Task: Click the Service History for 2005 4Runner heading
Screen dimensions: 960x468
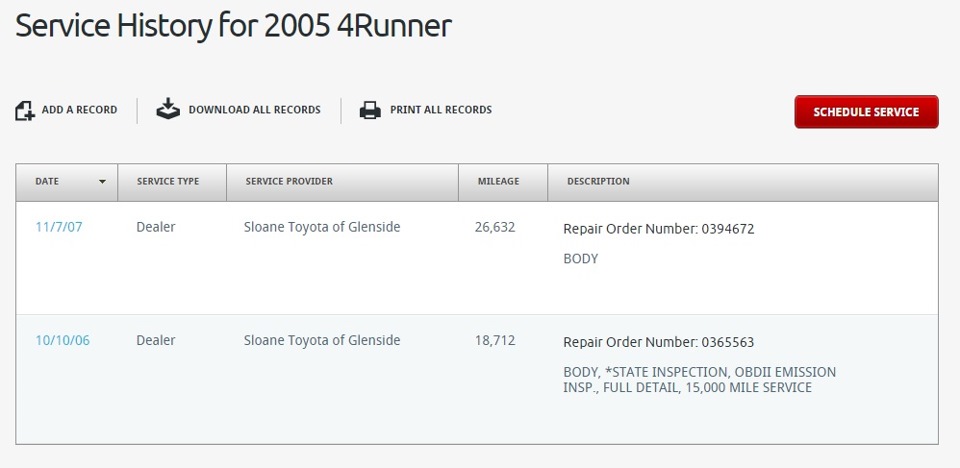Action: [x=233, y=26]
